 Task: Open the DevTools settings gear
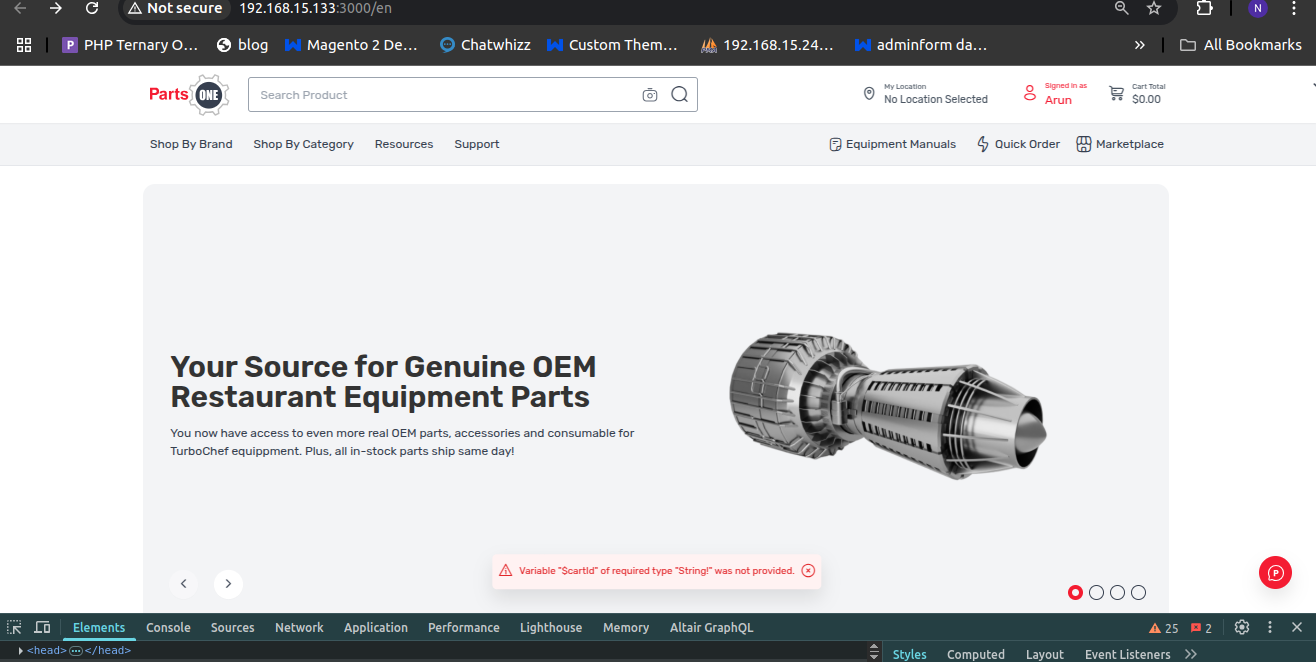pos(1242,627)
